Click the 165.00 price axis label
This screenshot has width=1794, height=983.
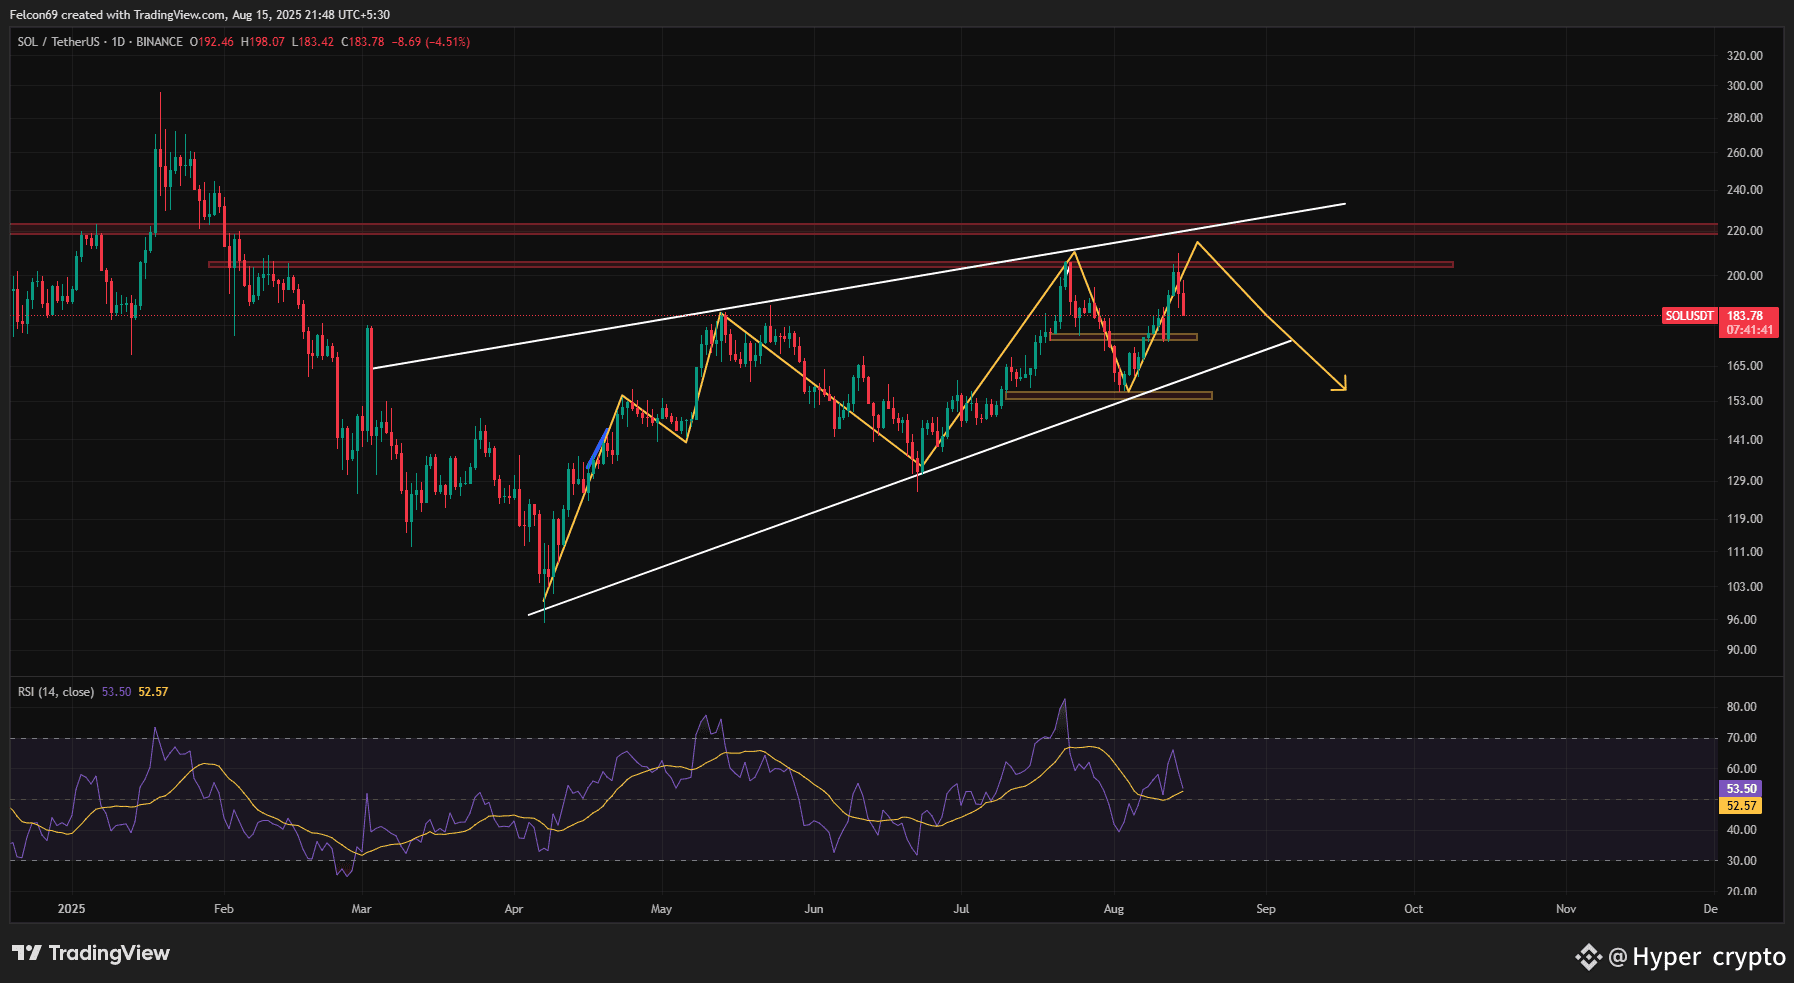click(x=1745, y=366)
